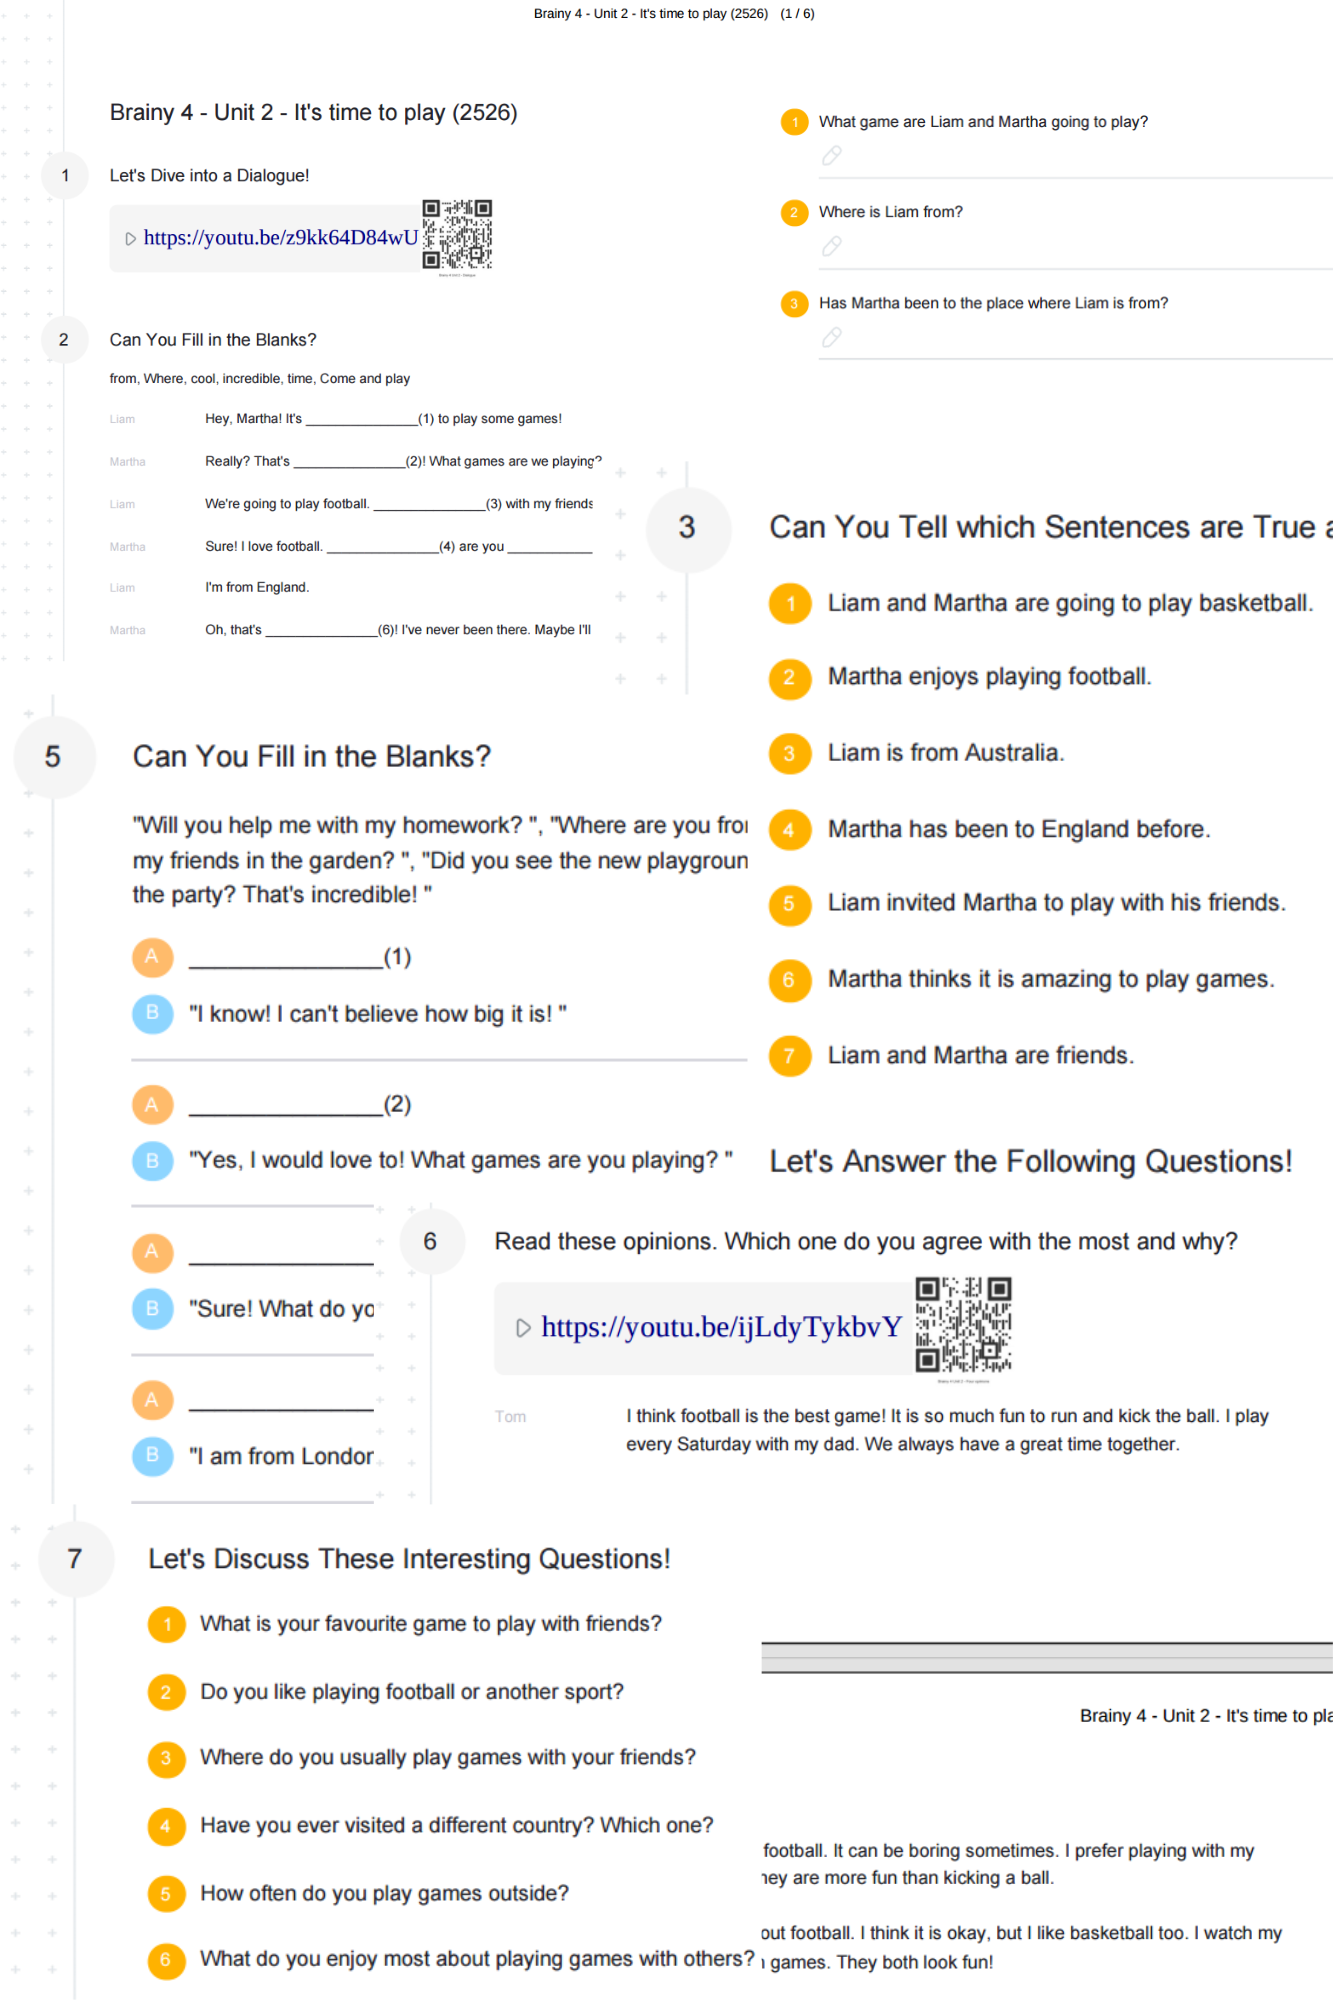This screenshot has width=1333, height=2000.
Task: Open the youtu.be/z9kk64D84wU dialogue video link
Action: 280,238
